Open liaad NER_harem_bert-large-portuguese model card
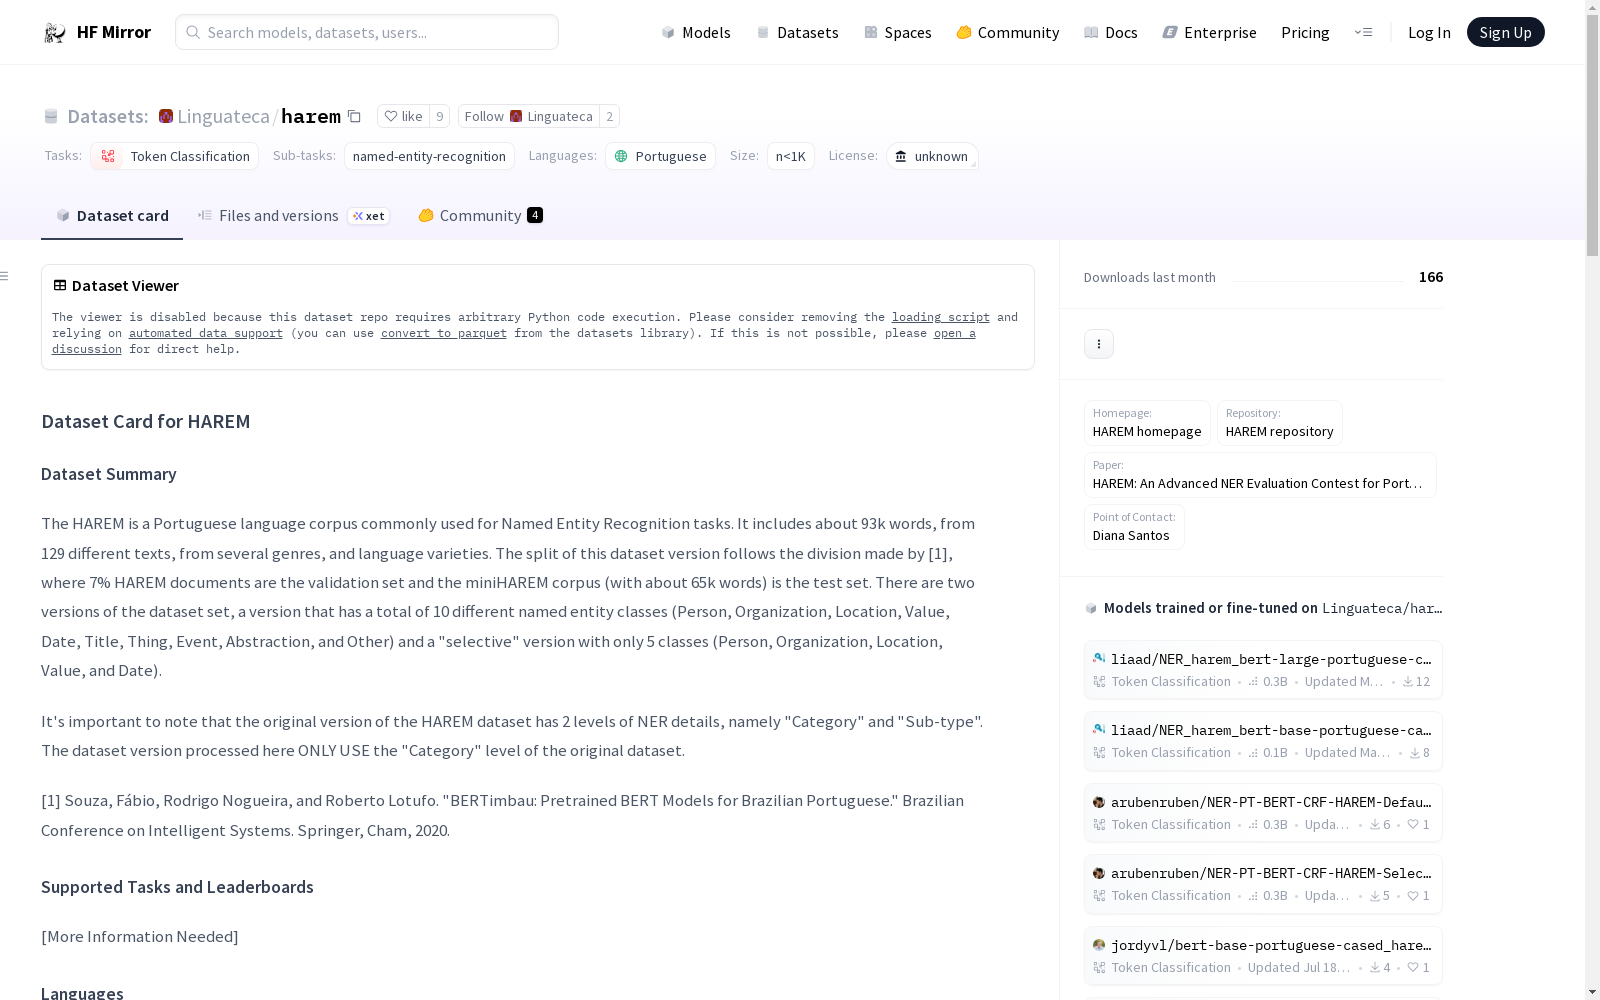The width and height of the screenshot is (1600, 1000). 1263,670
